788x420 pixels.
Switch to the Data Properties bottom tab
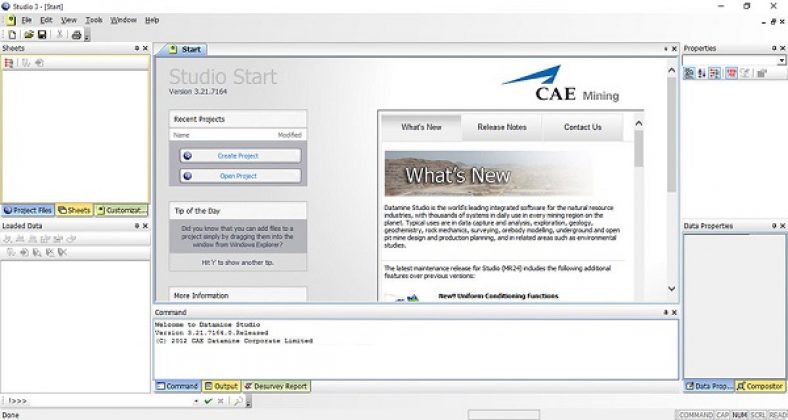(x=709, y=386)
